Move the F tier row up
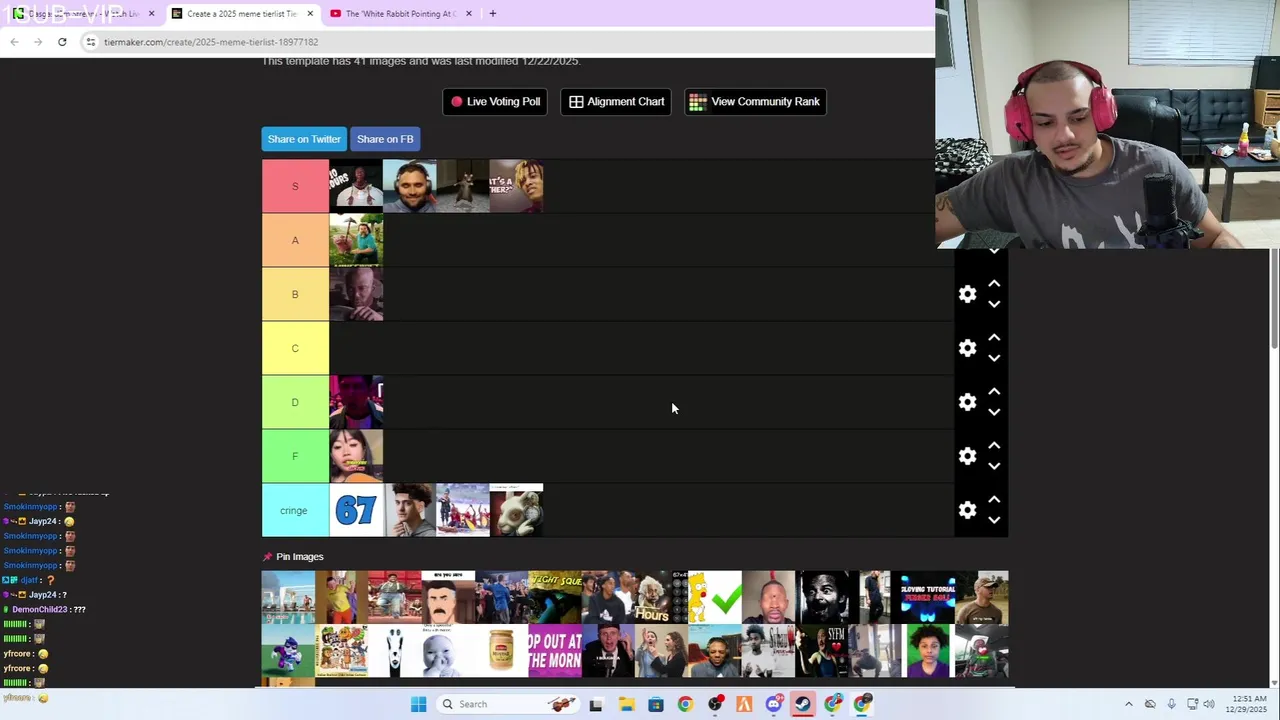The width and height of the screenshot is (1280, 720). point(994,446)
